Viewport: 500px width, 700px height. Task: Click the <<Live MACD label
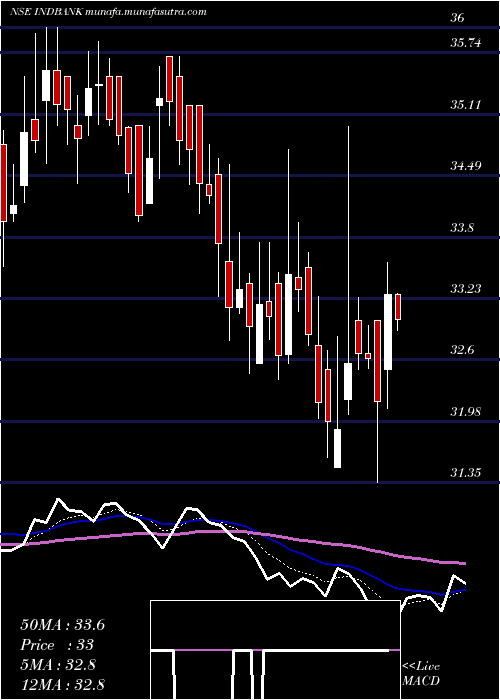tap(421, 673)
